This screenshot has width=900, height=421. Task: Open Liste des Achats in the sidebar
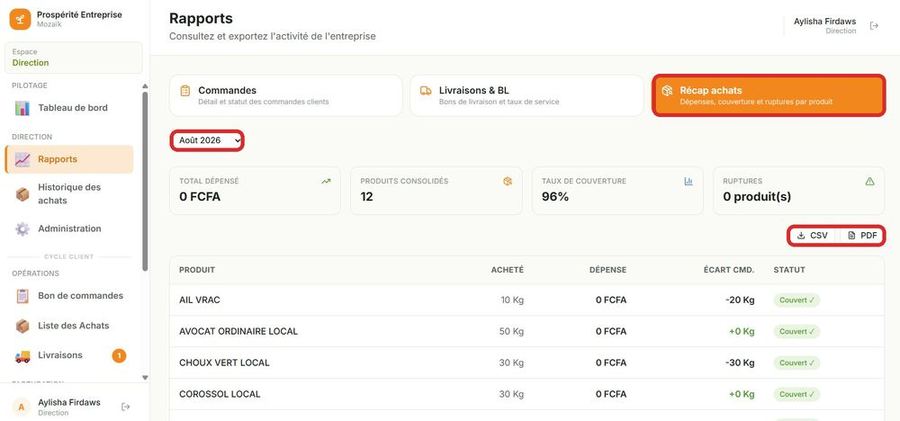click(x=69, y=326)
